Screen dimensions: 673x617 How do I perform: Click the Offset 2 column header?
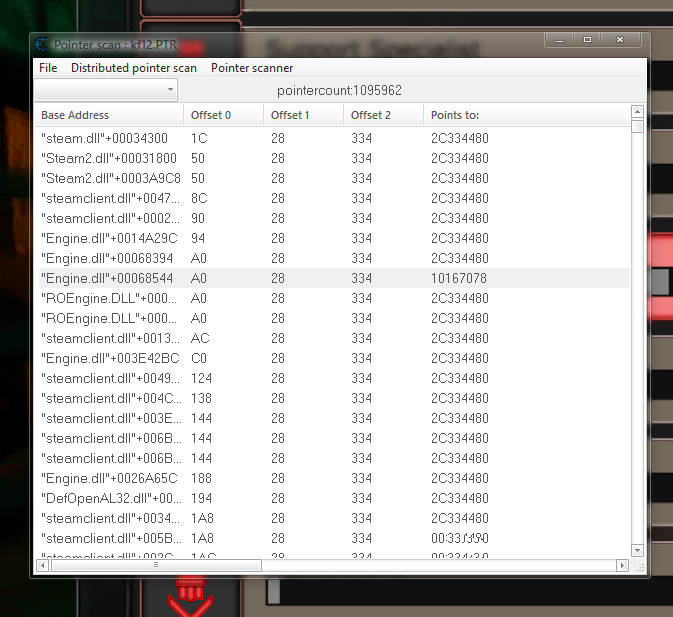(383, 115)
